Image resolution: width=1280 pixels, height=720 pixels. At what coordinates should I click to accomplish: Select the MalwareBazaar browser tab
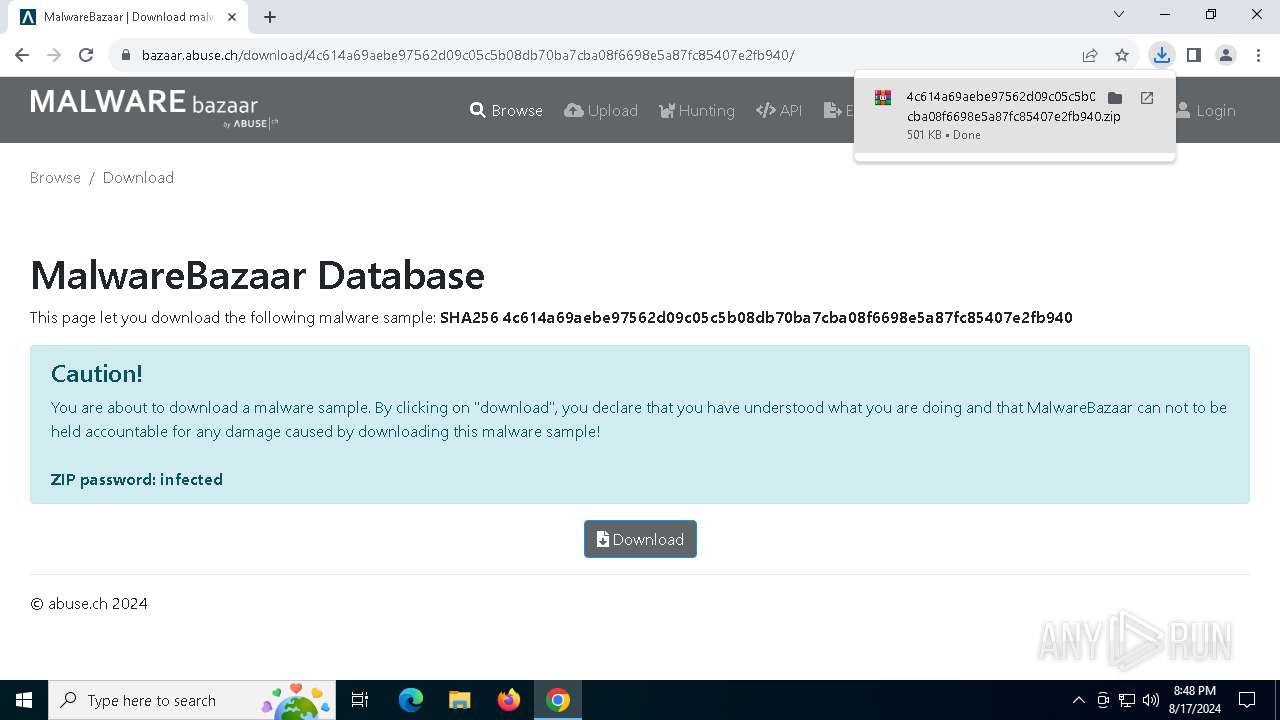tap(128, 17)
